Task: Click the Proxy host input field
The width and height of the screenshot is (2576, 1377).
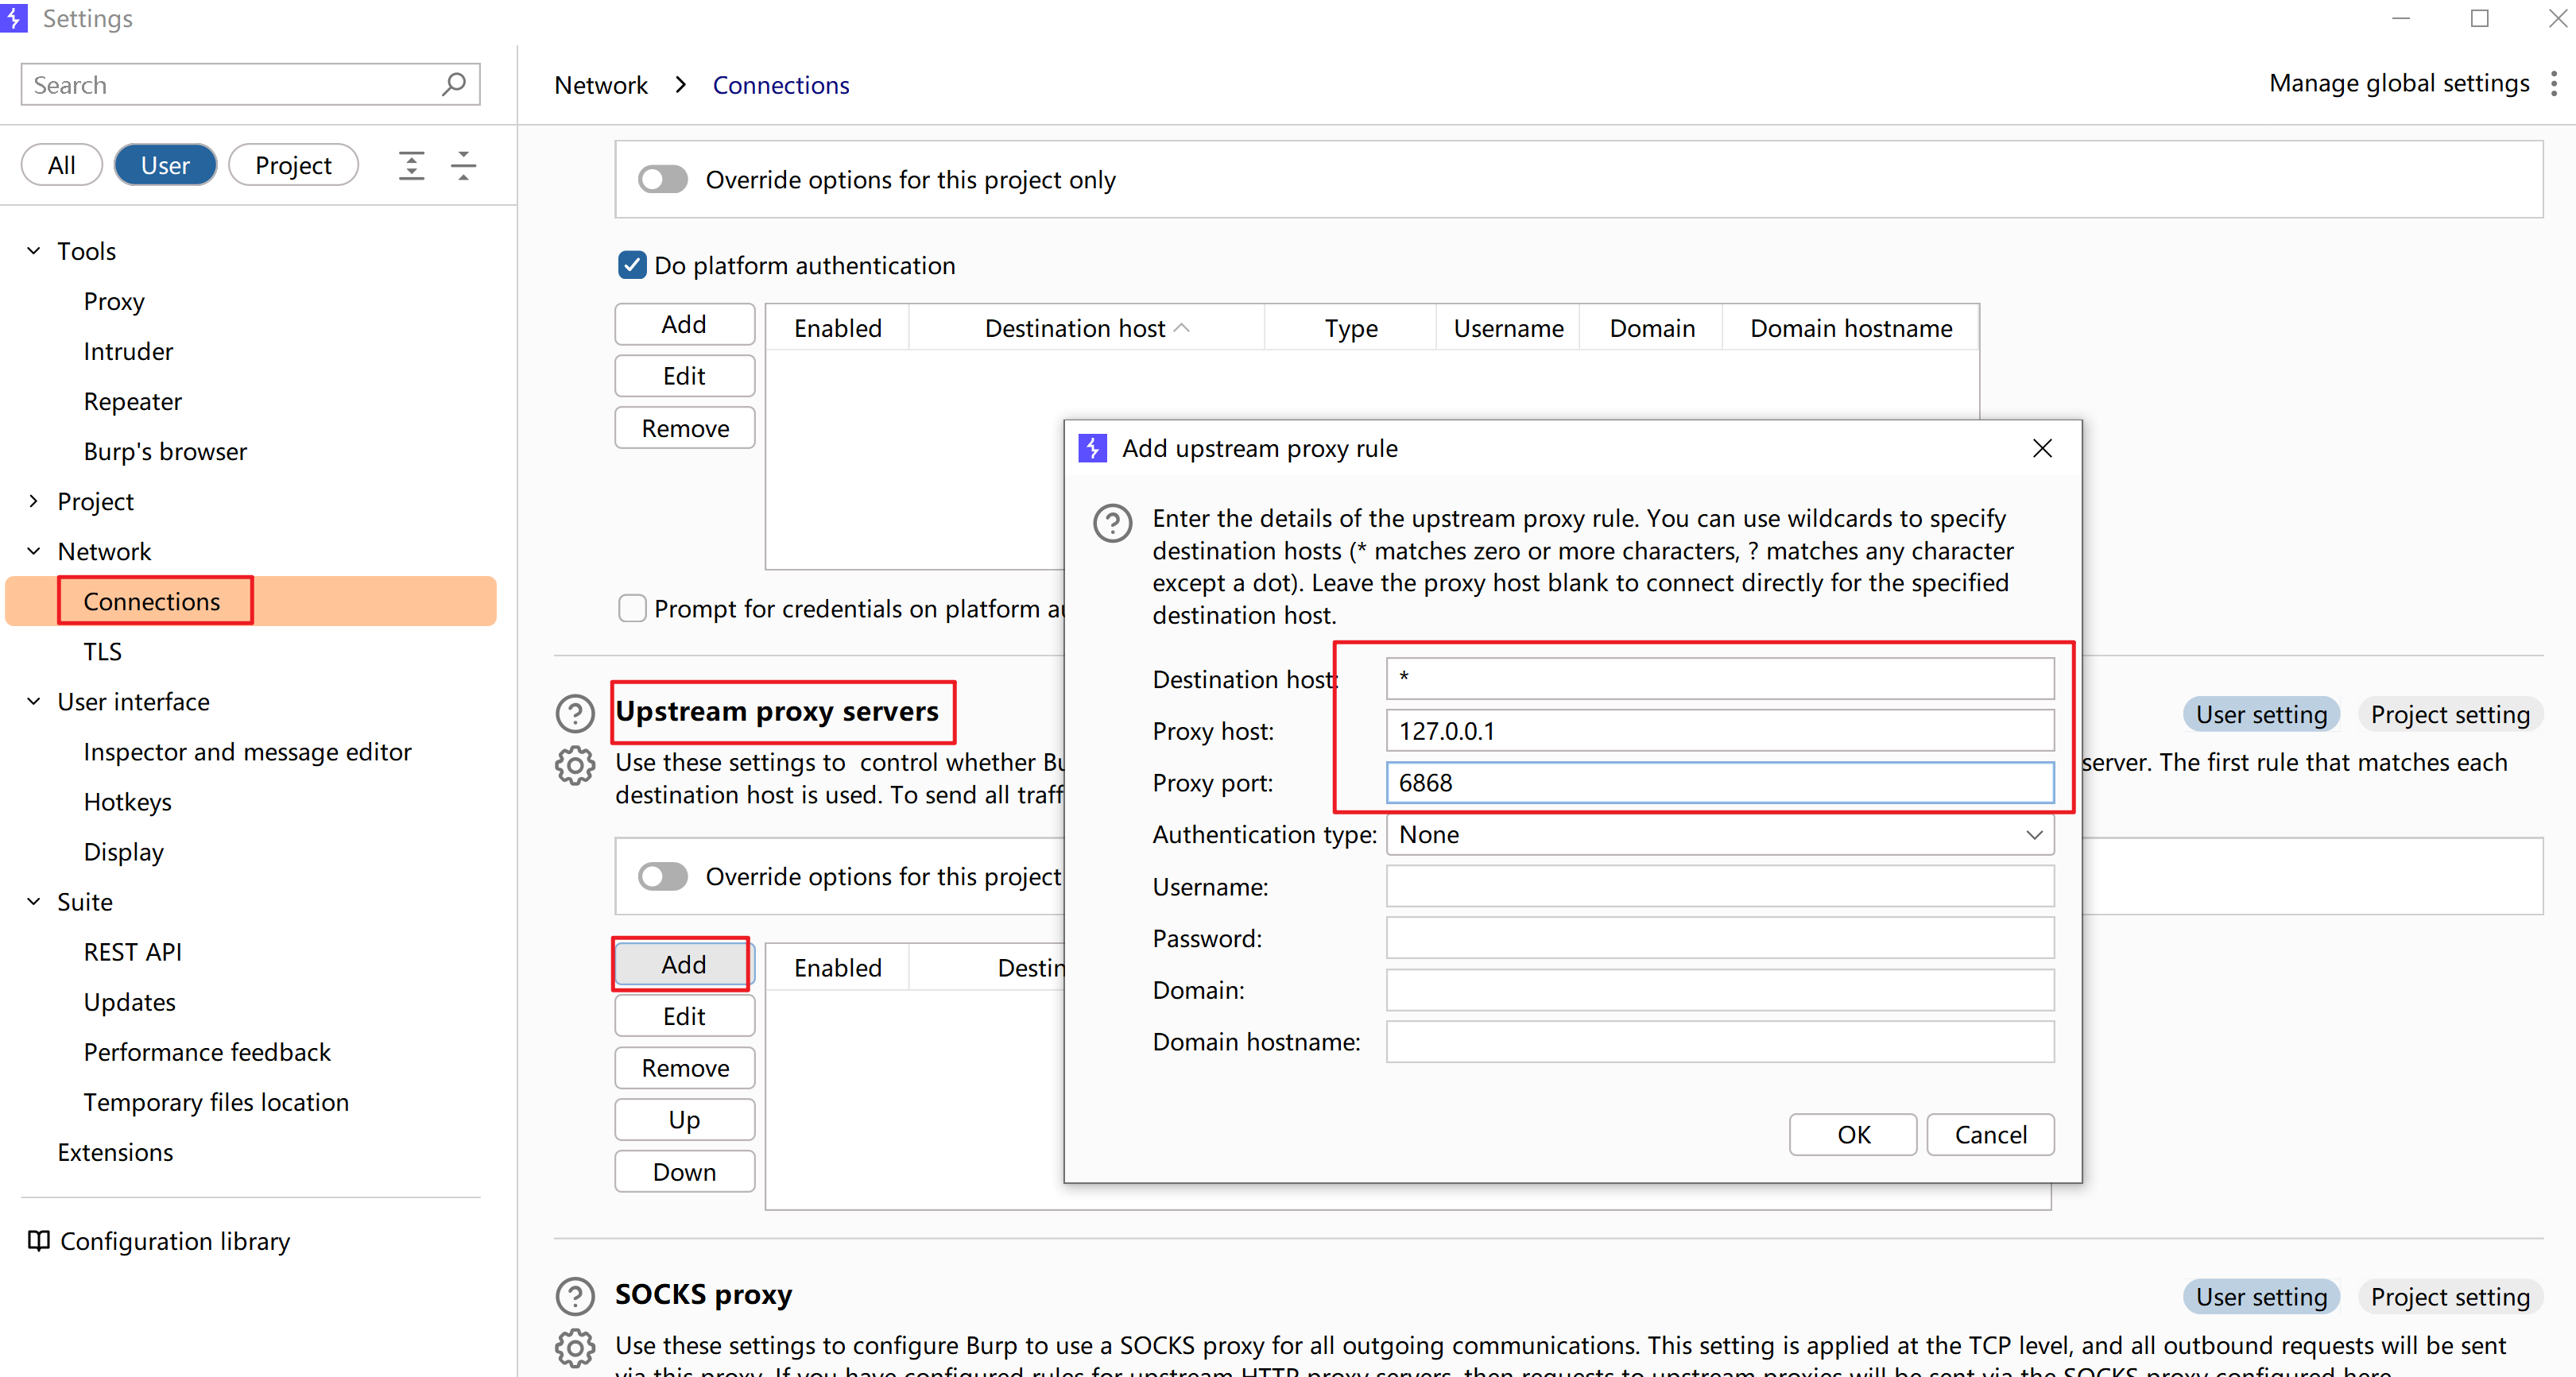Action: click(x=1720, y=730)
